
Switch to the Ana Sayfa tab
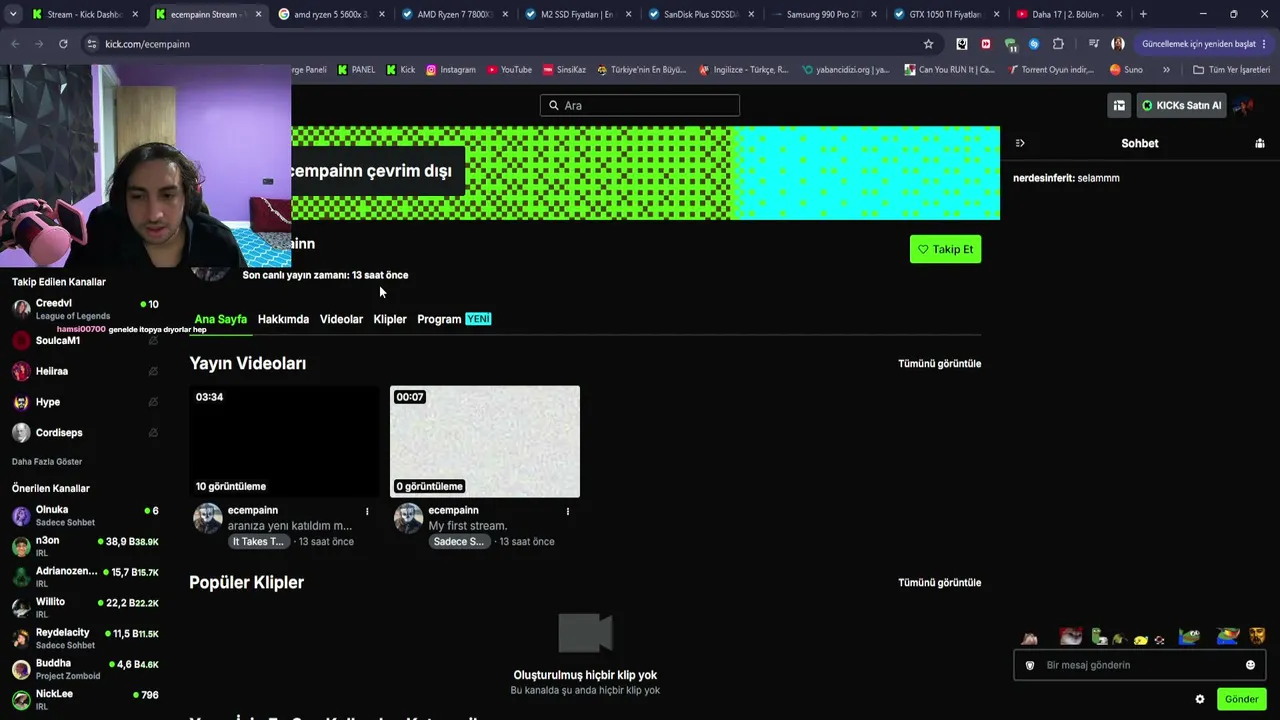coord(220,319)
